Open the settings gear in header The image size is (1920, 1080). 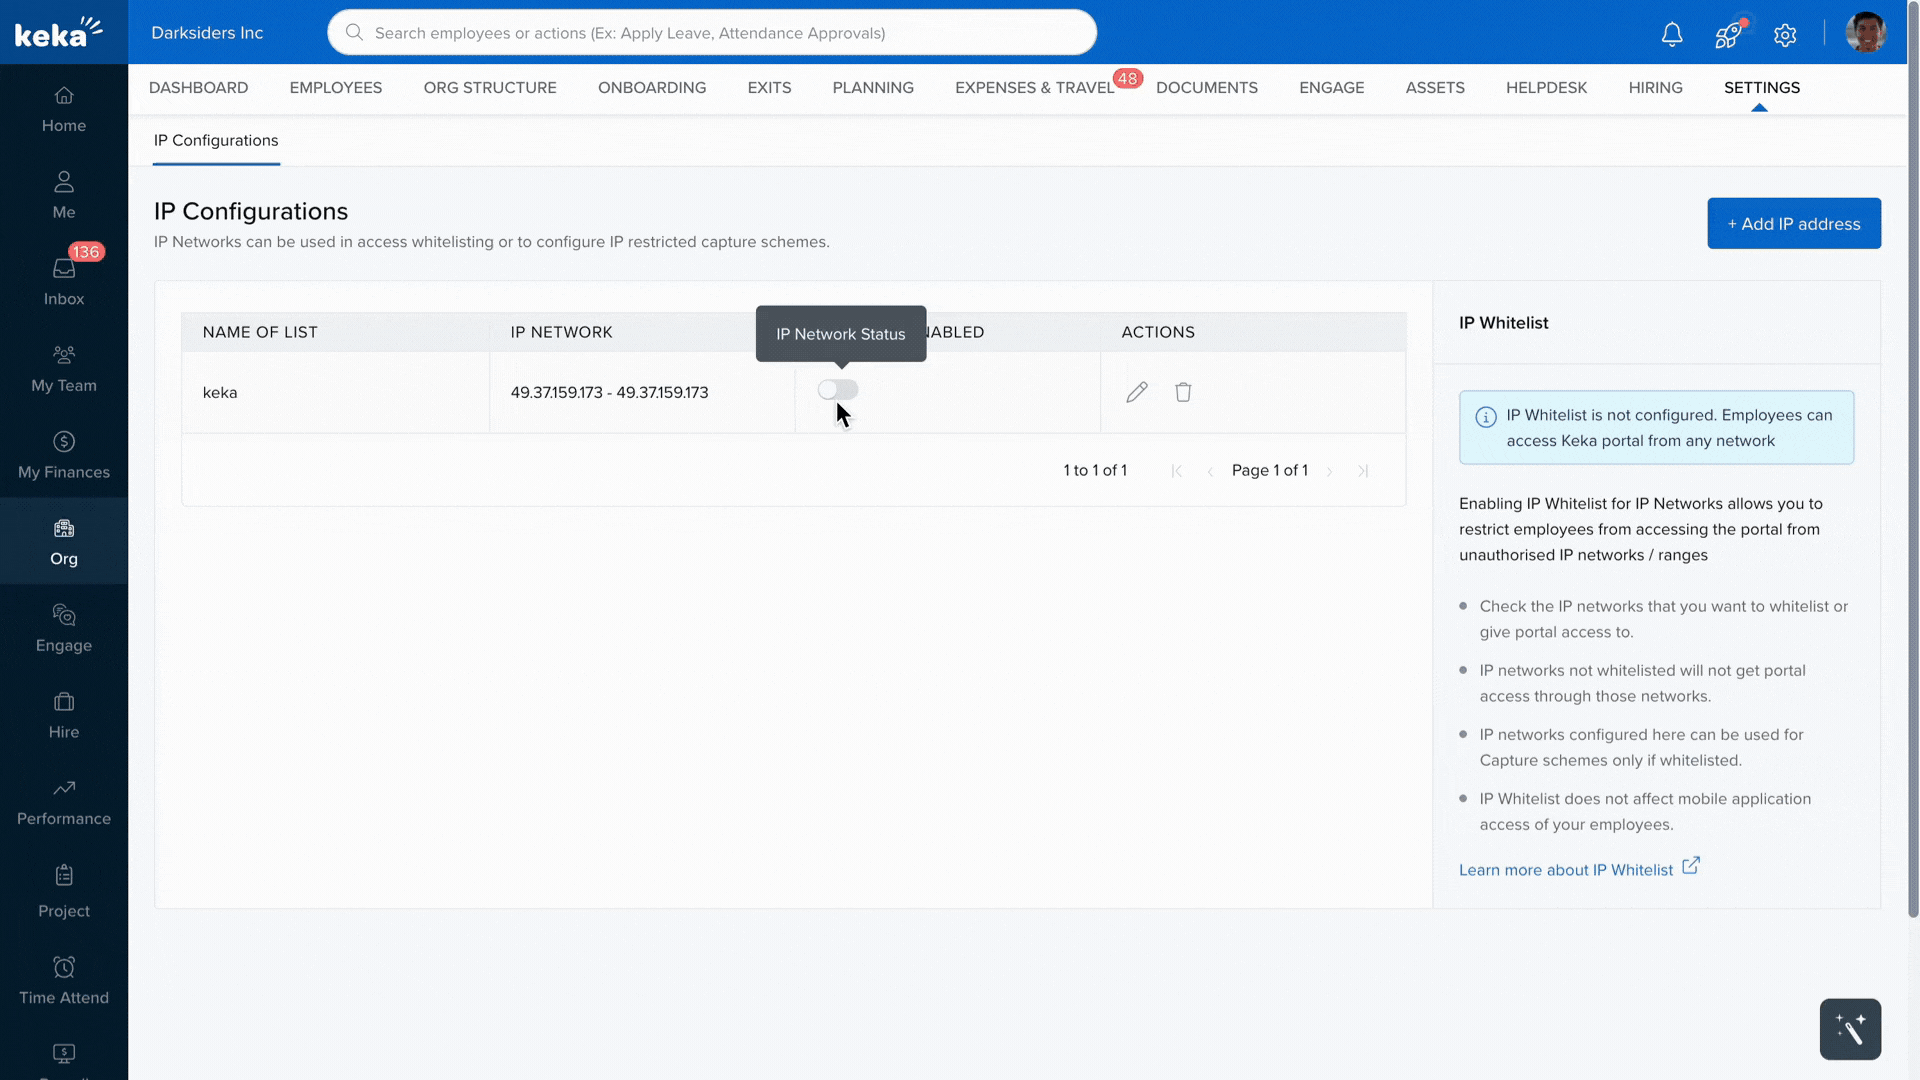click(x=1785, y=35)
